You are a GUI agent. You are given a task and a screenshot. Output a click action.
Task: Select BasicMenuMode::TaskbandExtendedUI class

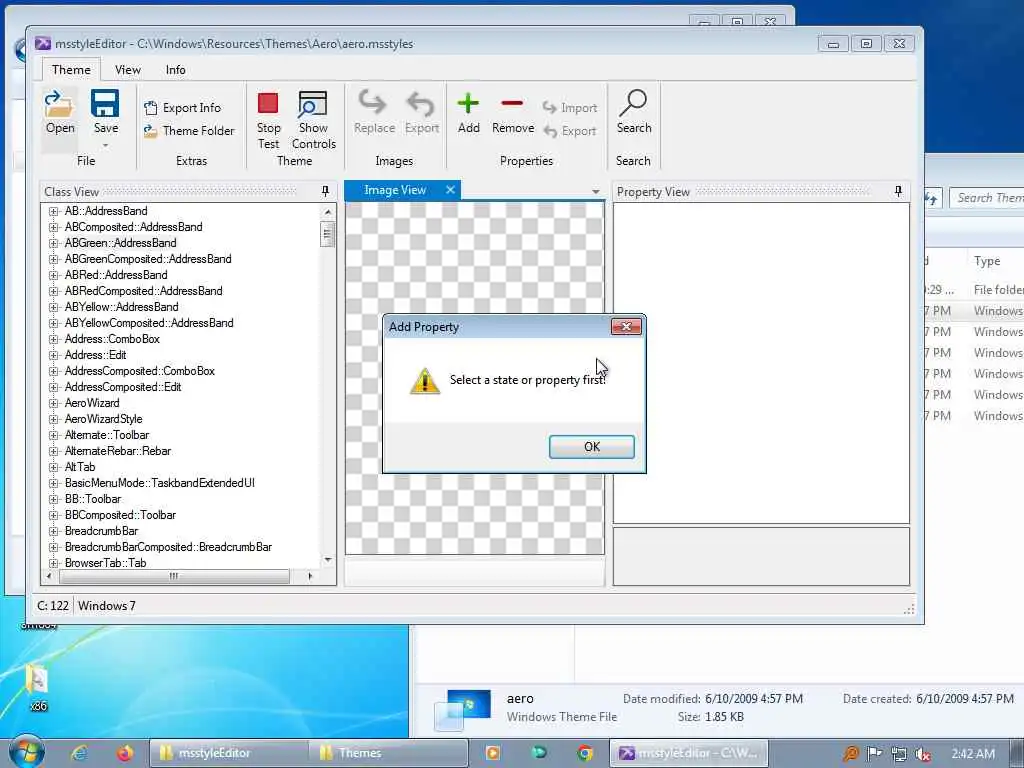(x=159, y=483)
